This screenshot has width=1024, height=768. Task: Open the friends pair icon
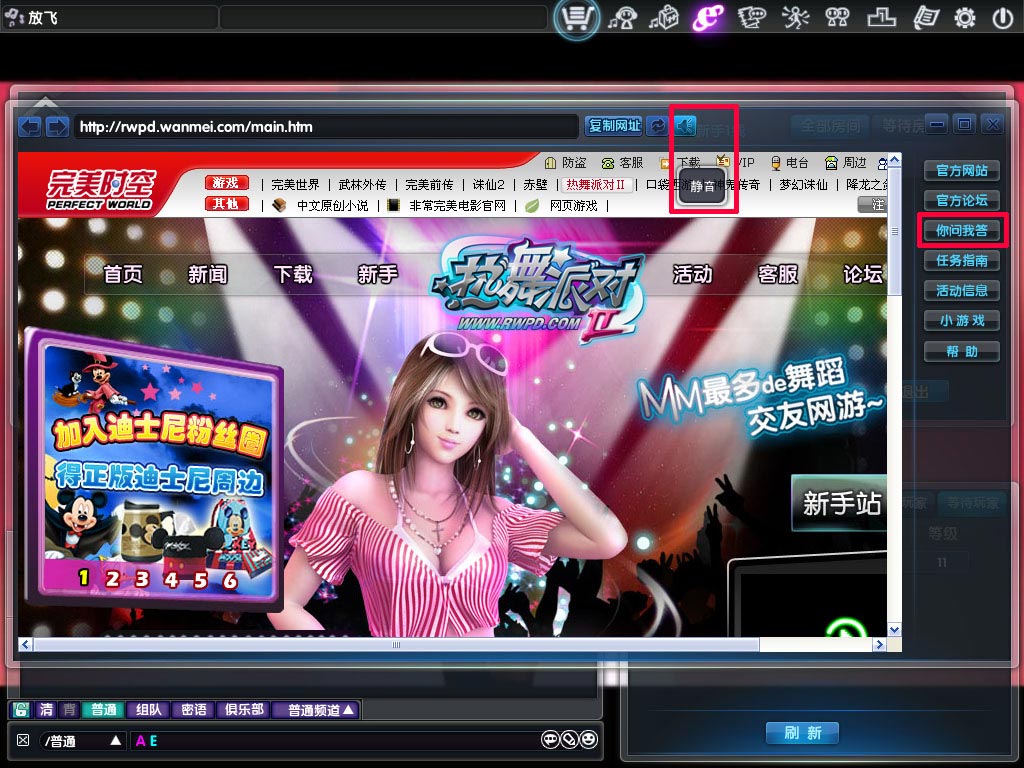pyautogui.click(x=837, y=18)
